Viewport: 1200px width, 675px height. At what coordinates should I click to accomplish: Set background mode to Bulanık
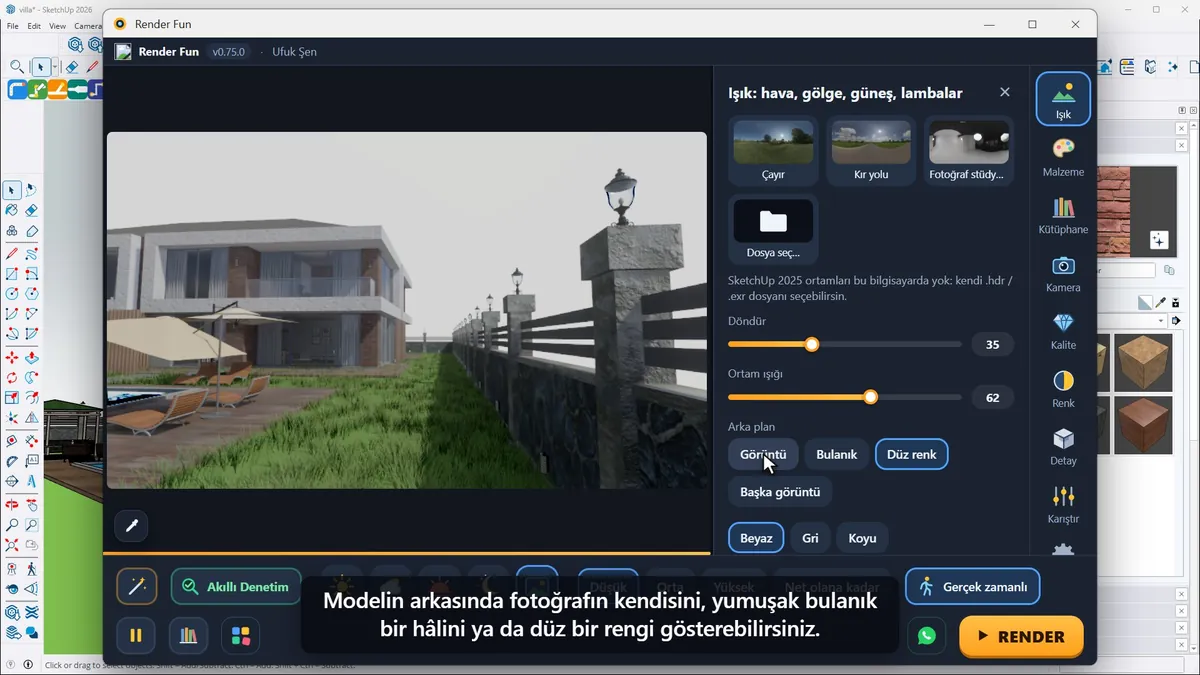pyautogui.click(x=837, y=454)
